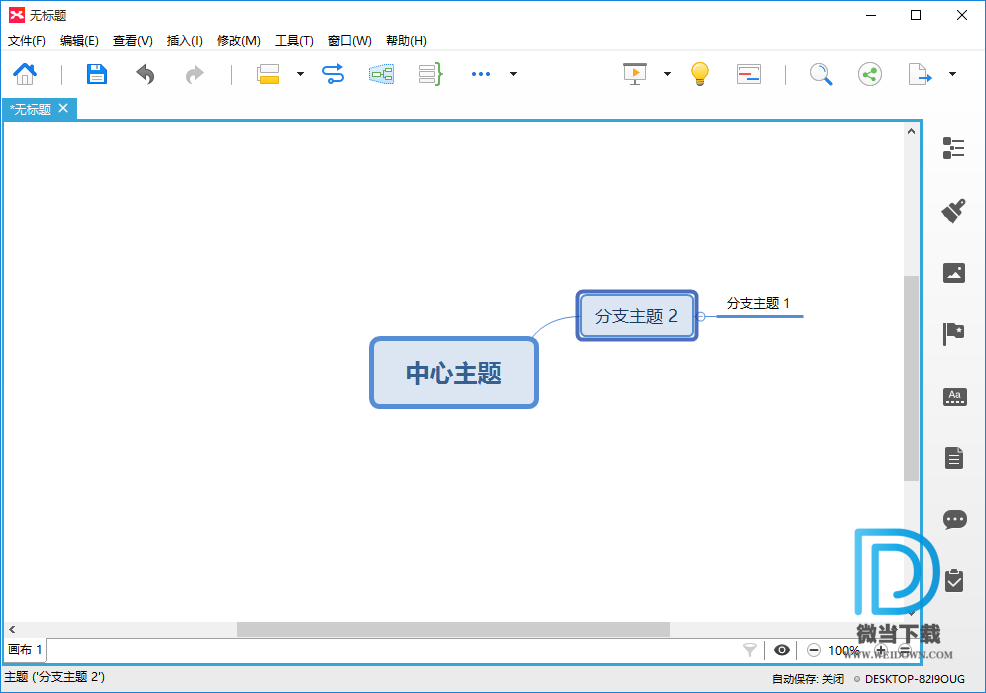Expand the presentation mode dropdown arrow
Image resolution: width=986 pixels, height=693 pixels.
click(667, 74)
